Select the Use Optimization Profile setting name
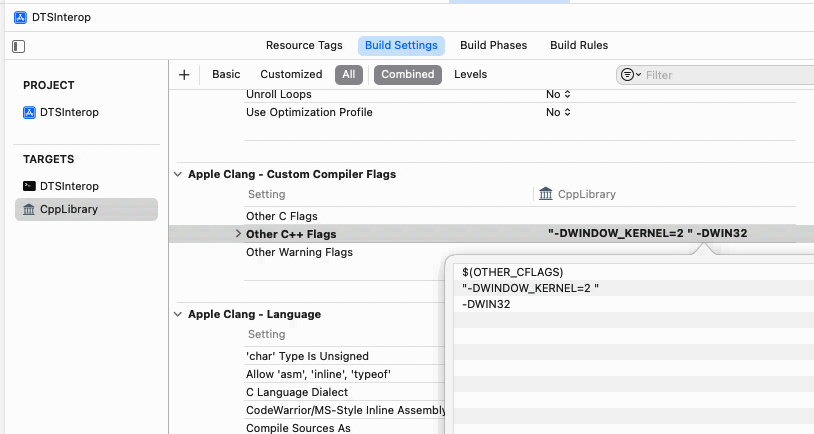The height and width of the screenshot is (434, 814). tap(309, 112)
